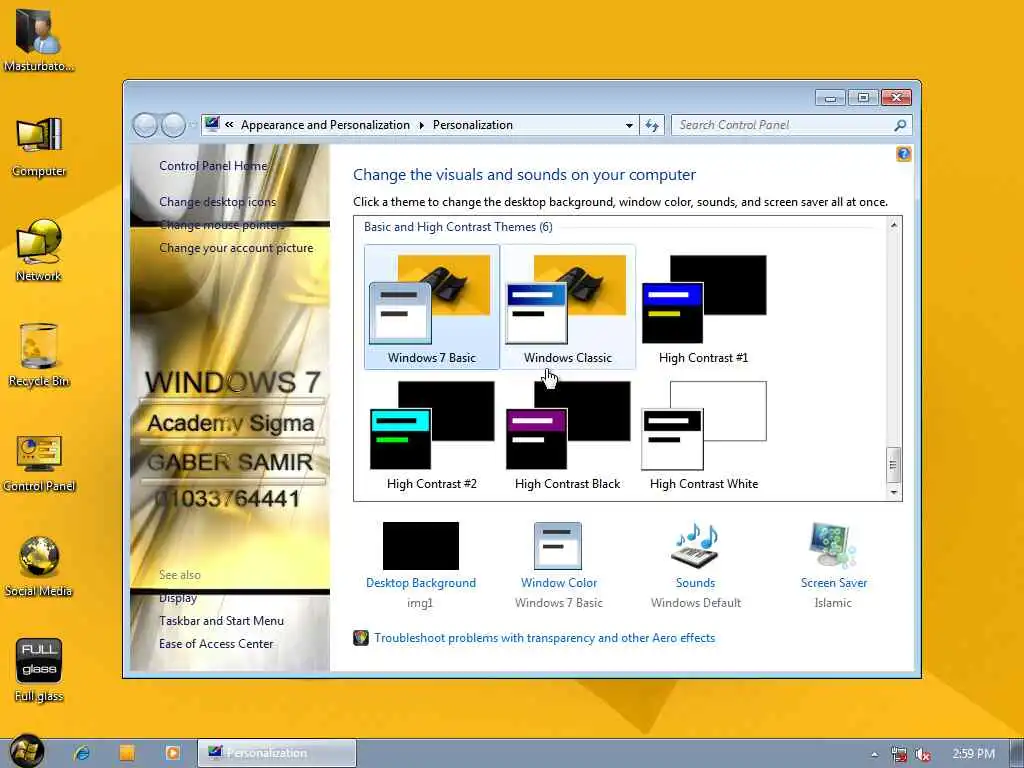1024x768 pixels.
Task: Minimize the Personalization window
Action: [x=830, y=98]
